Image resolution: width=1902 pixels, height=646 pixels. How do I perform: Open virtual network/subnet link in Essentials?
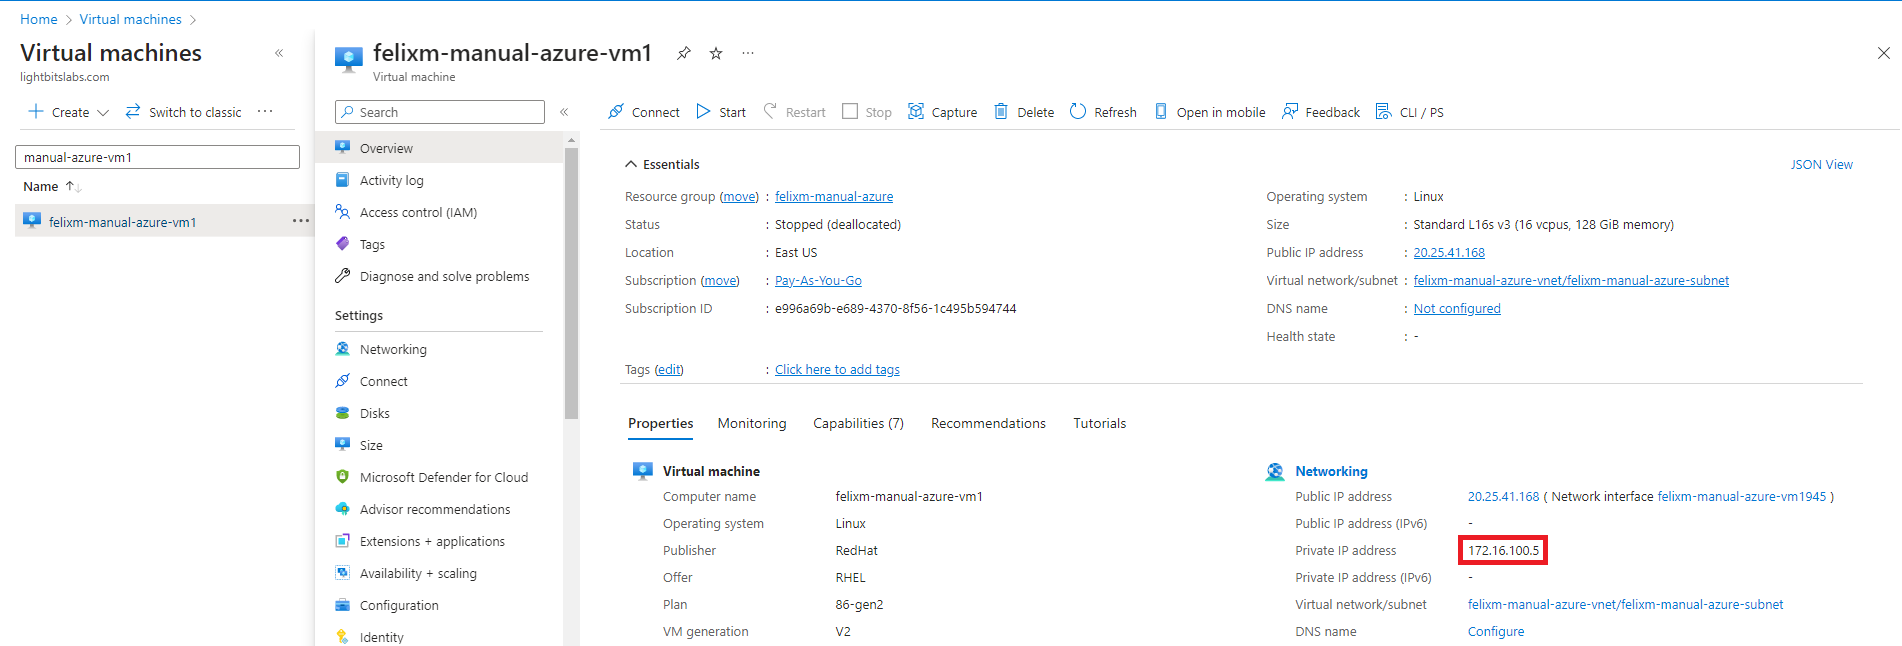[1571, 280]
